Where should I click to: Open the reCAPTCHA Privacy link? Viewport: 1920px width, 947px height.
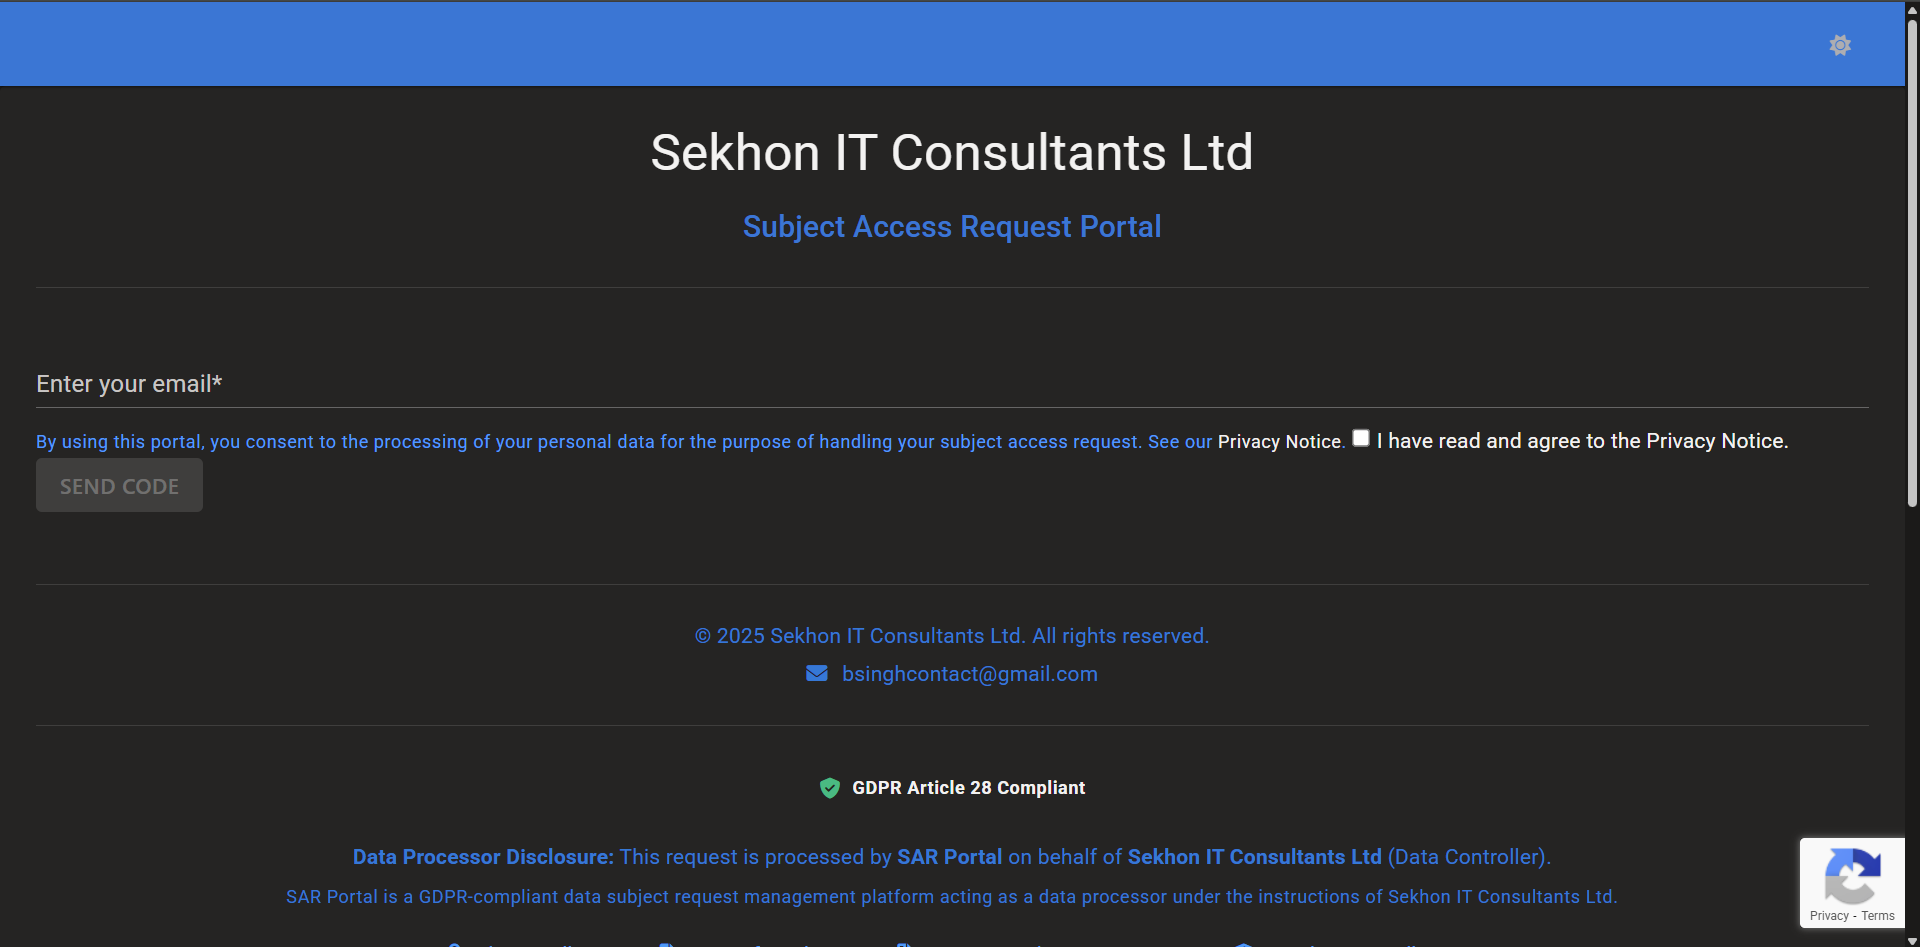(1829, 916)
